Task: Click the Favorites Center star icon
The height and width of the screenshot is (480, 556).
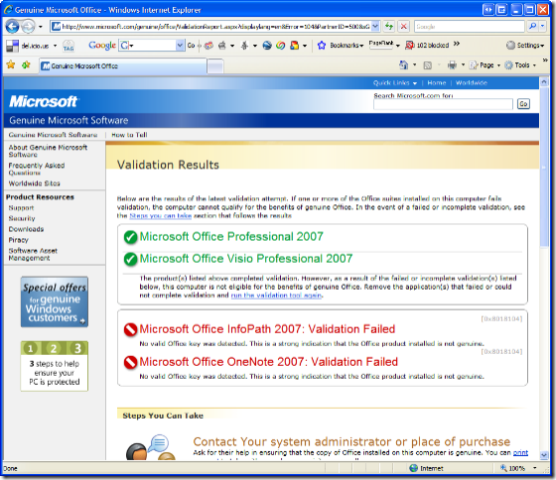Action: [x=11, y=65]
